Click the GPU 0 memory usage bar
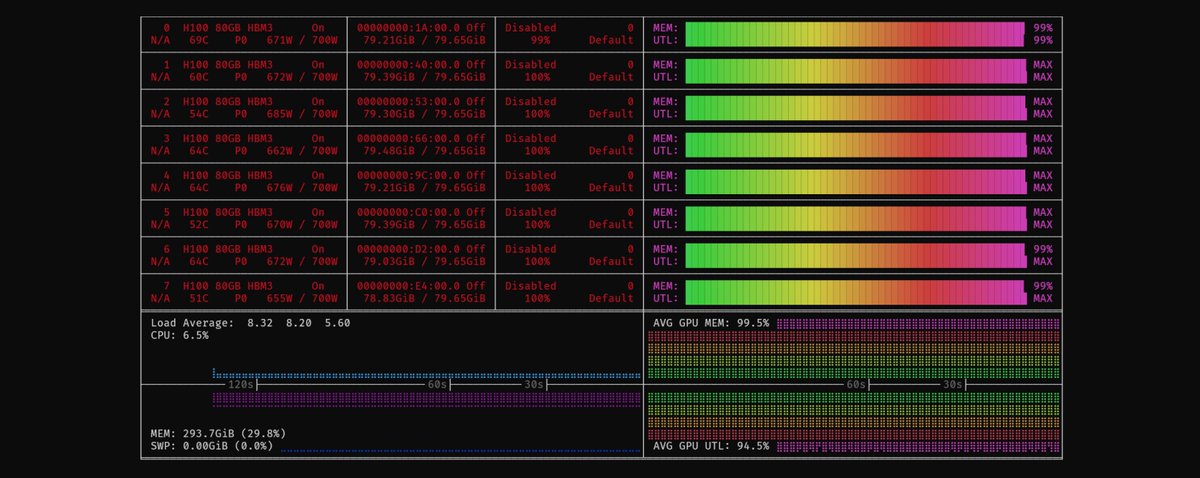 pos(855,28)
